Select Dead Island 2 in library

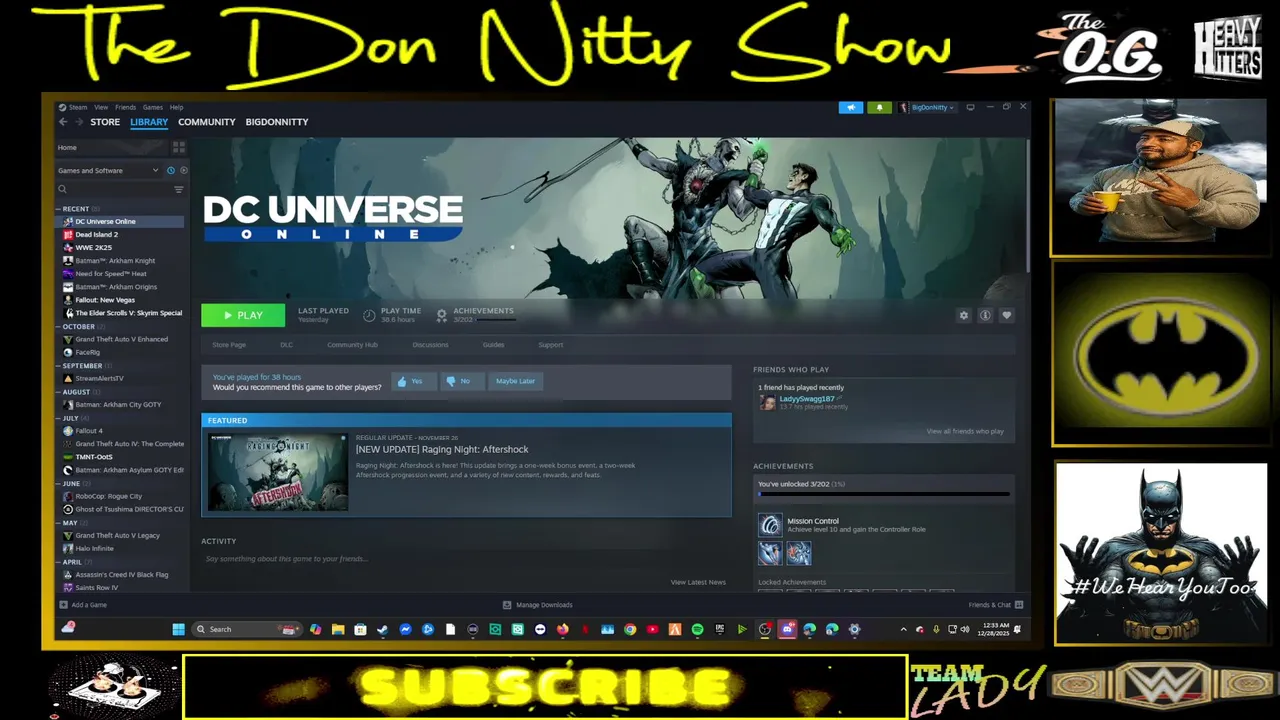pyautogui.click(x=96, y=234)
